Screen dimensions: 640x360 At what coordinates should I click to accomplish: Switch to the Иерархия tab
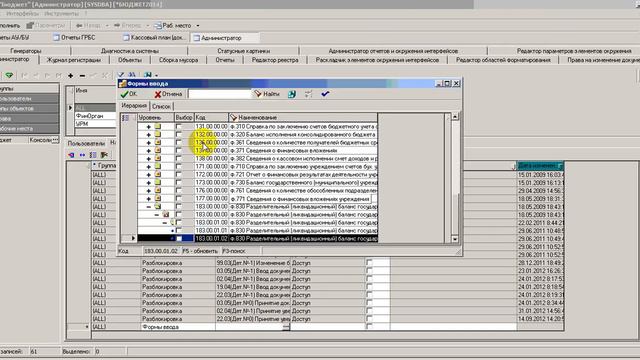tap(134, 106)
